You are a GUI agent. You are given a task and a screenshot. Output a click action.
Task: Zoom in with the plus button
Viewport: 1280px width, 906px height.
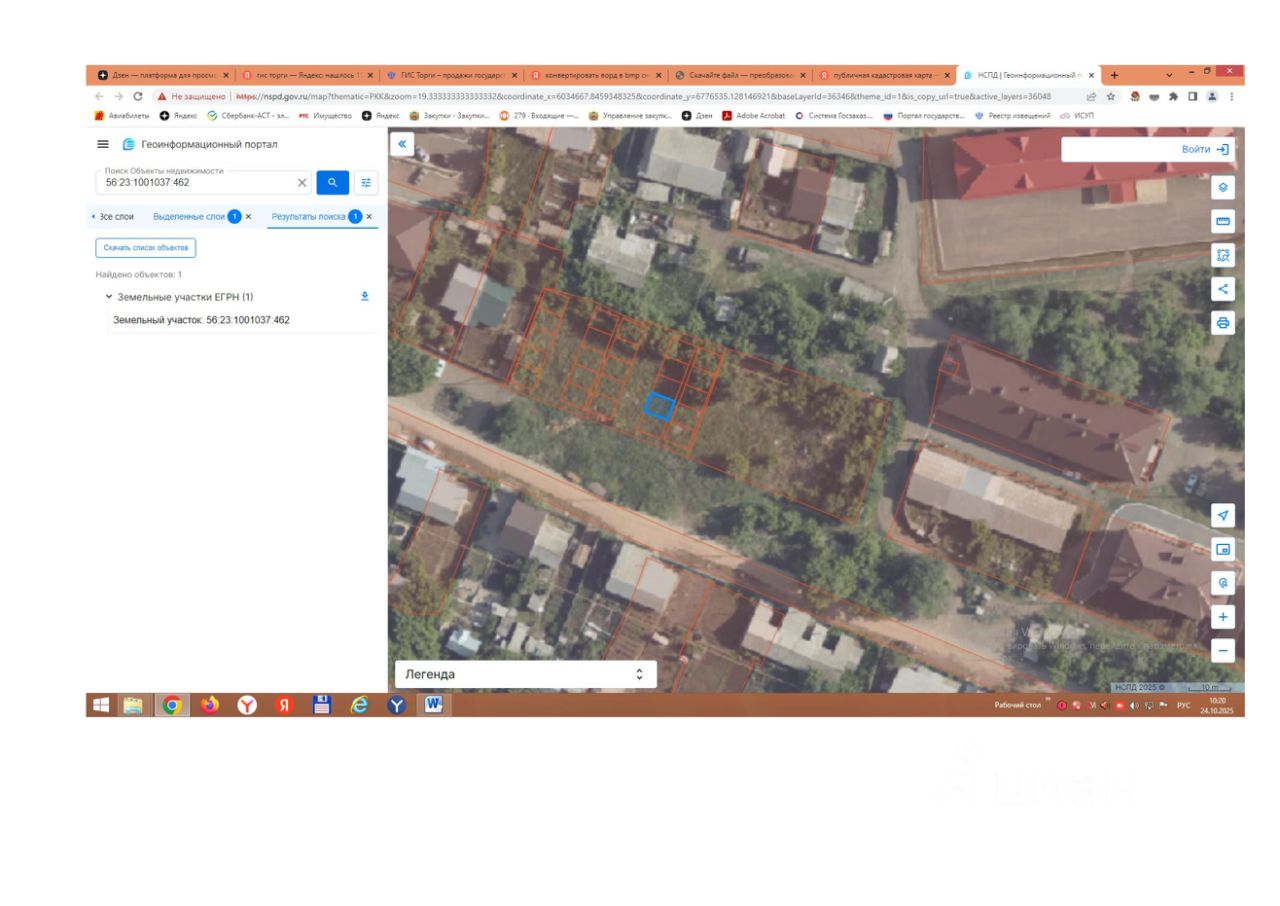[x=1222, y=617]
